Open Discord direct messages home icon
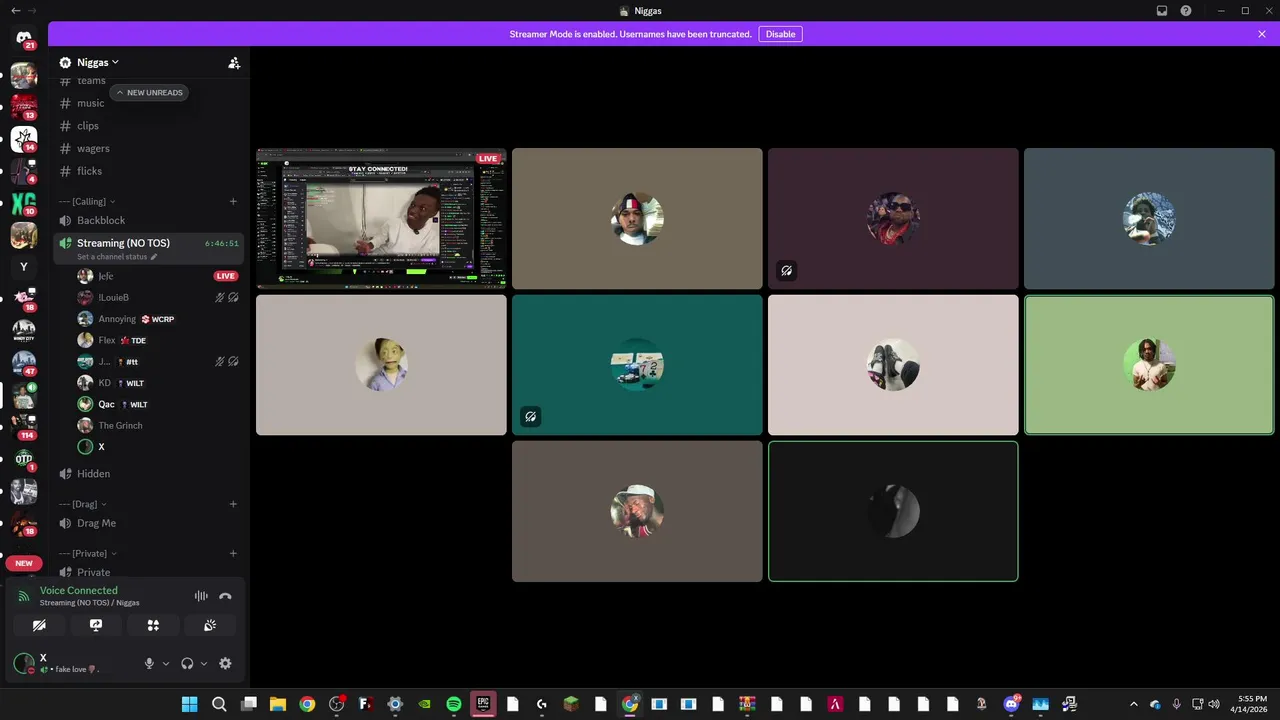Screen dimensions: 1280x720 click(24, 38)
